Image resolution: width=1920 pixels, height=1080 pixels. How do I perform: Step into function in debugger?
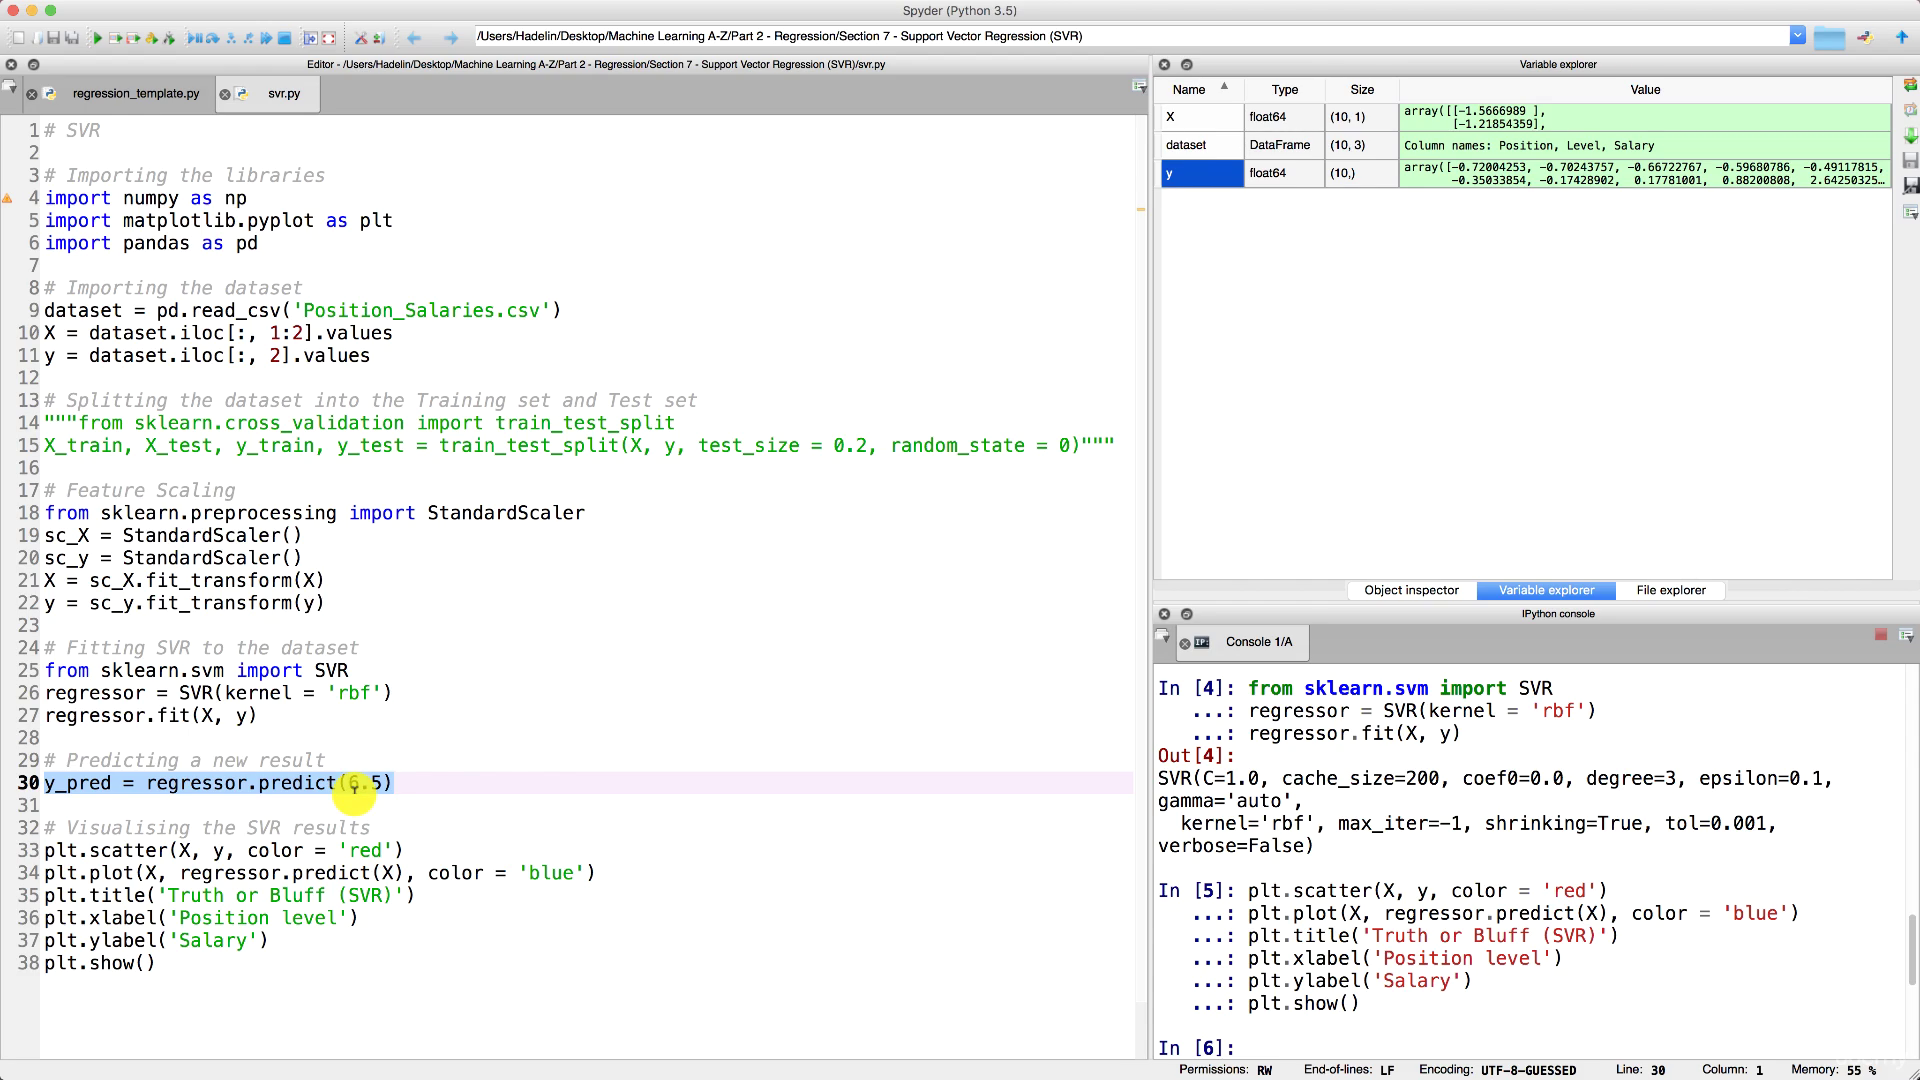click(231, 38)
